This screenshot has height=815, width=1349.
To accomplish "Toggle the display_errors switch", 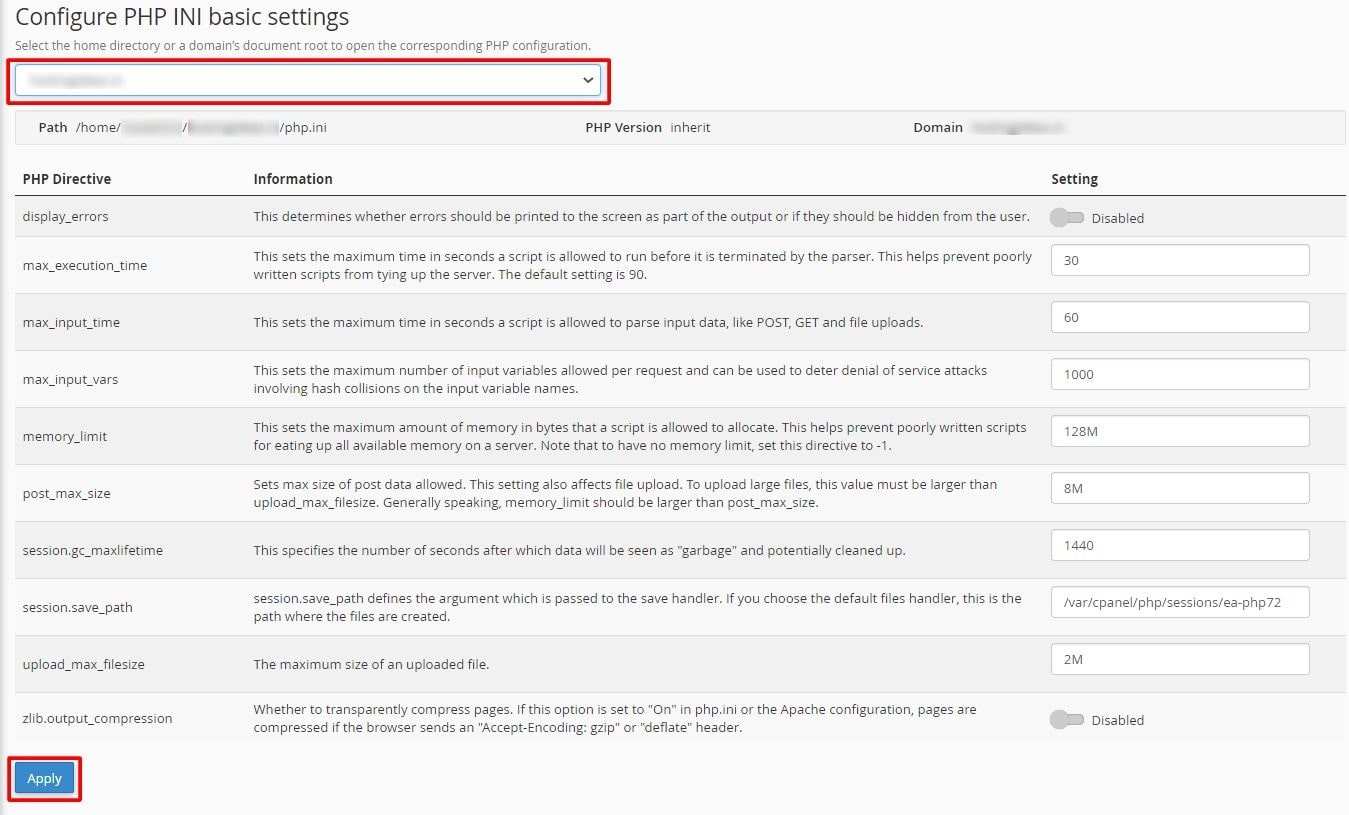I will (1066, 218).
